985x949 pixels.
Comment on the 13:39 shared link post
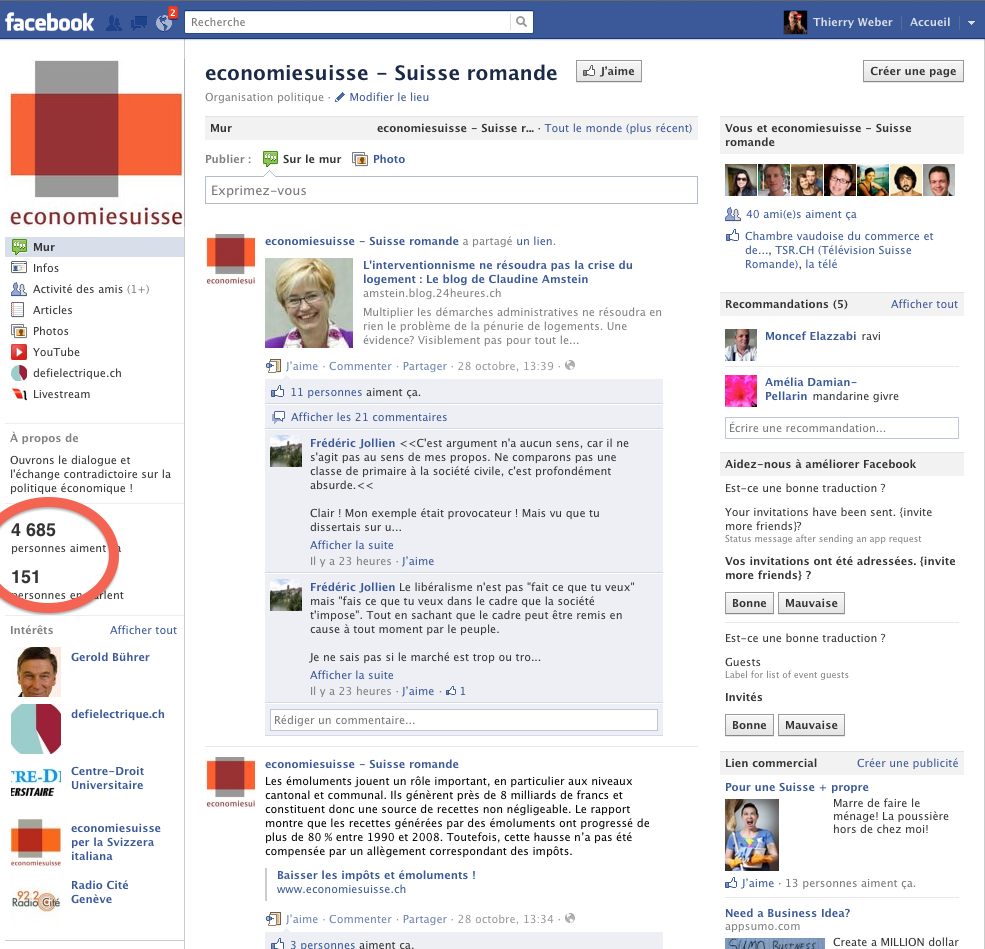tap(360, 366)
